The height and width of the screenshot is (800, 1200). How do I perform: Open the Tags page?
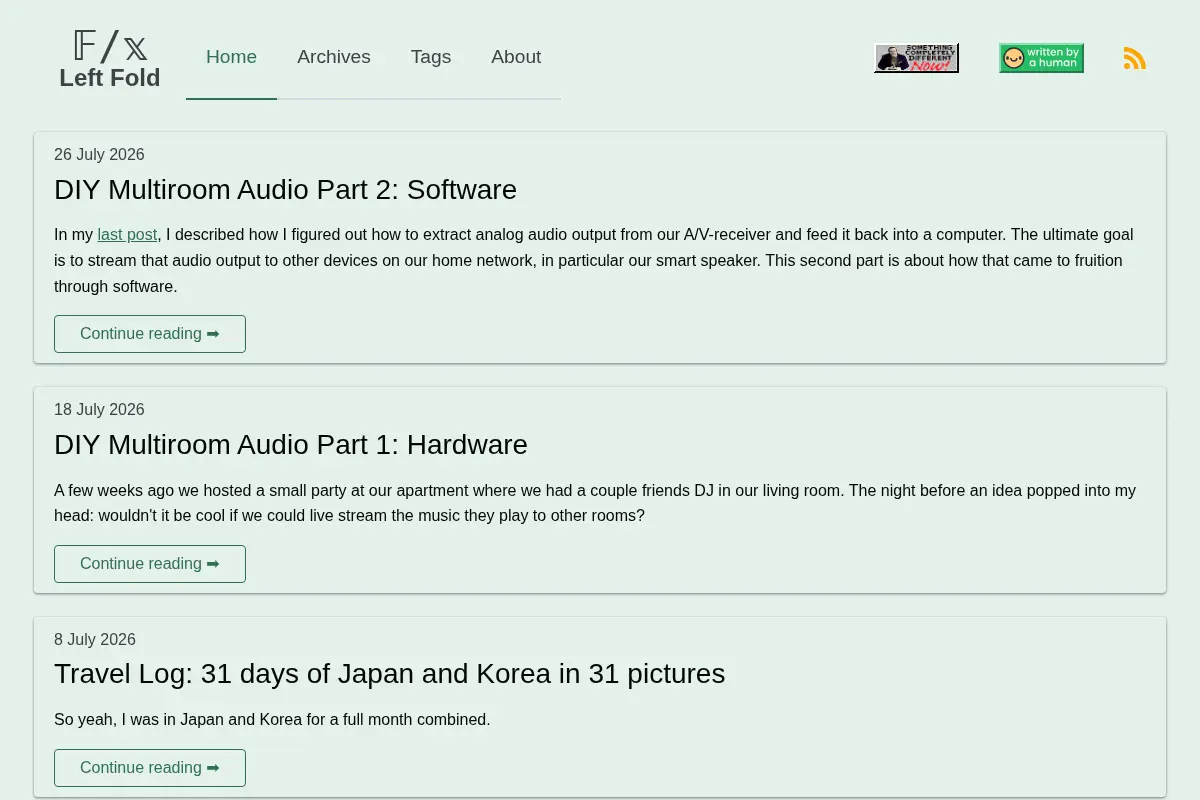point(431,57)
